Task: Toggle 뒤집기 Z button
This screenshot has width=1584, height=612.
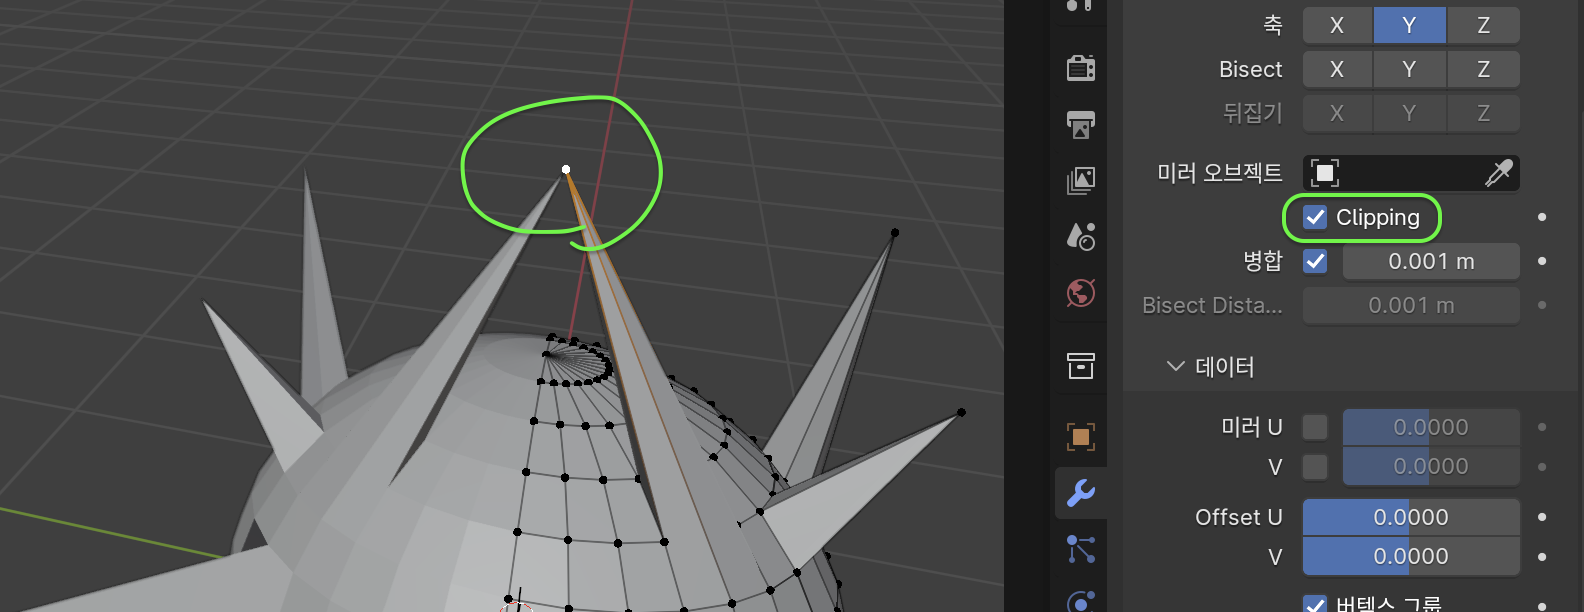Action: coord(1484,113)
